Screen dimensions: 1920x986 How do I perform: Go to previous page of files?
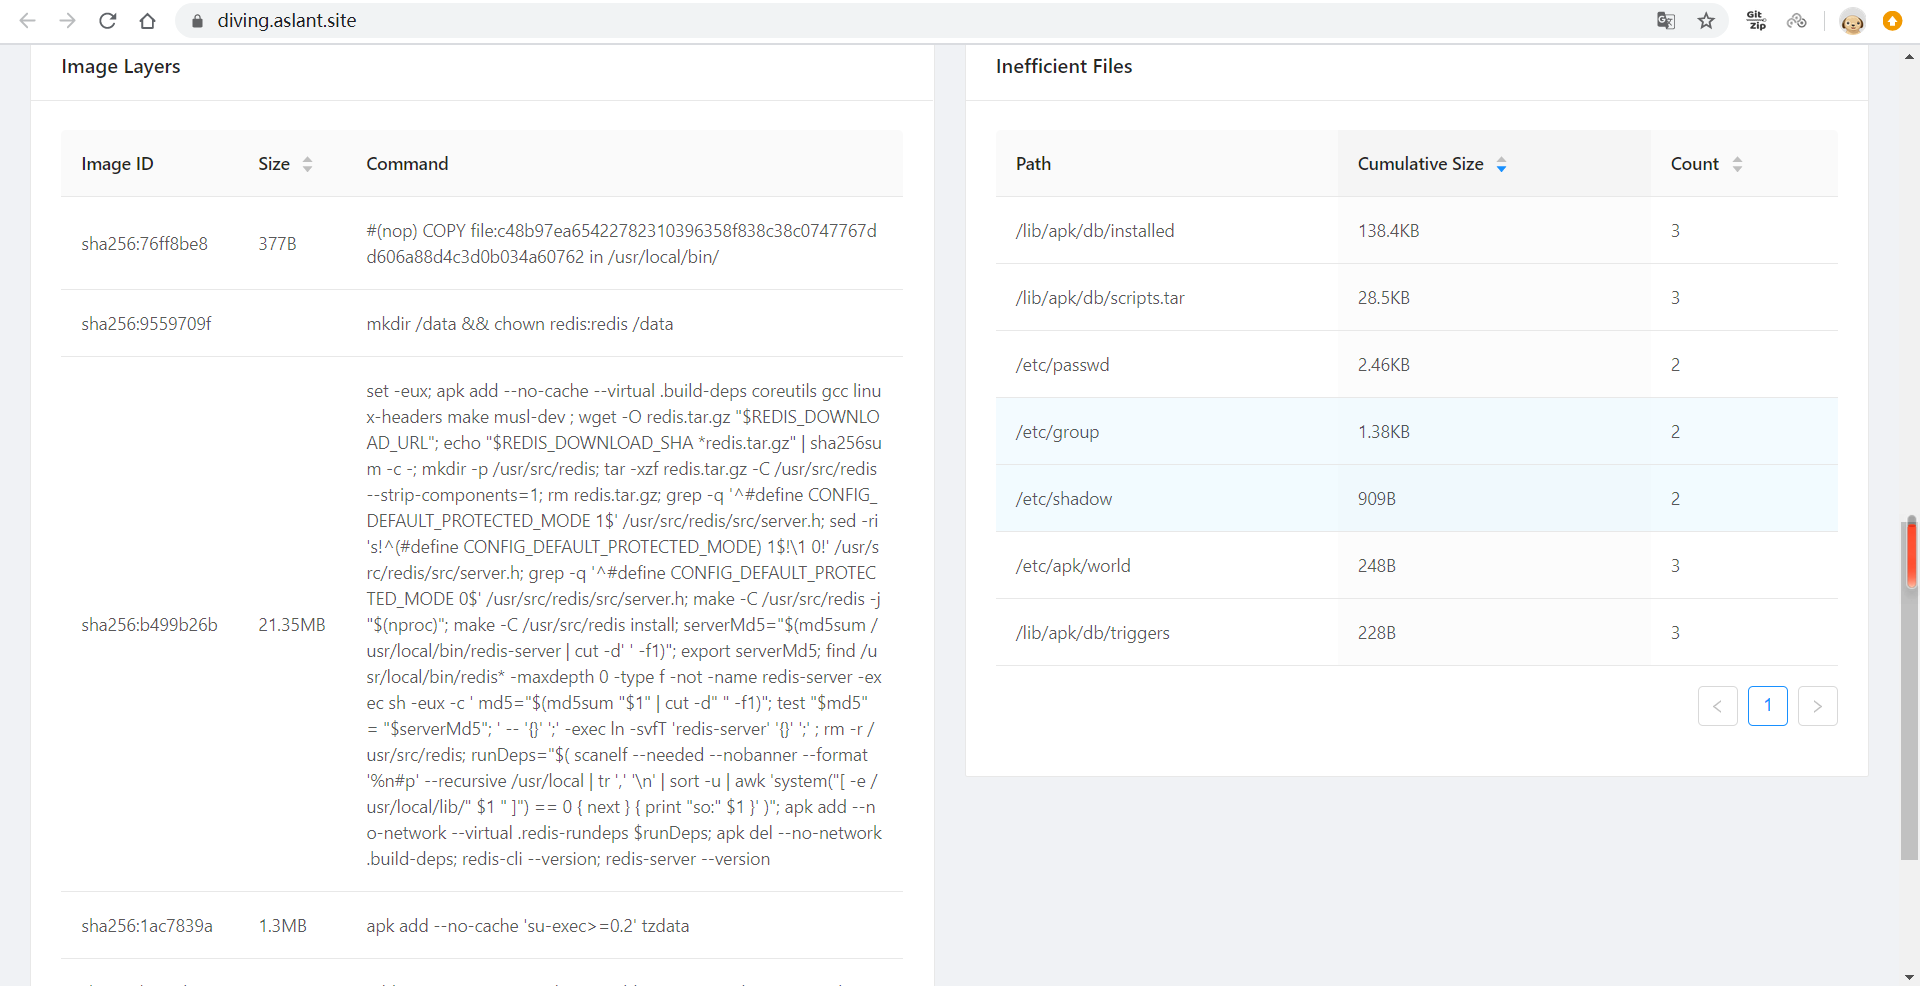(x=1717, y=706)
